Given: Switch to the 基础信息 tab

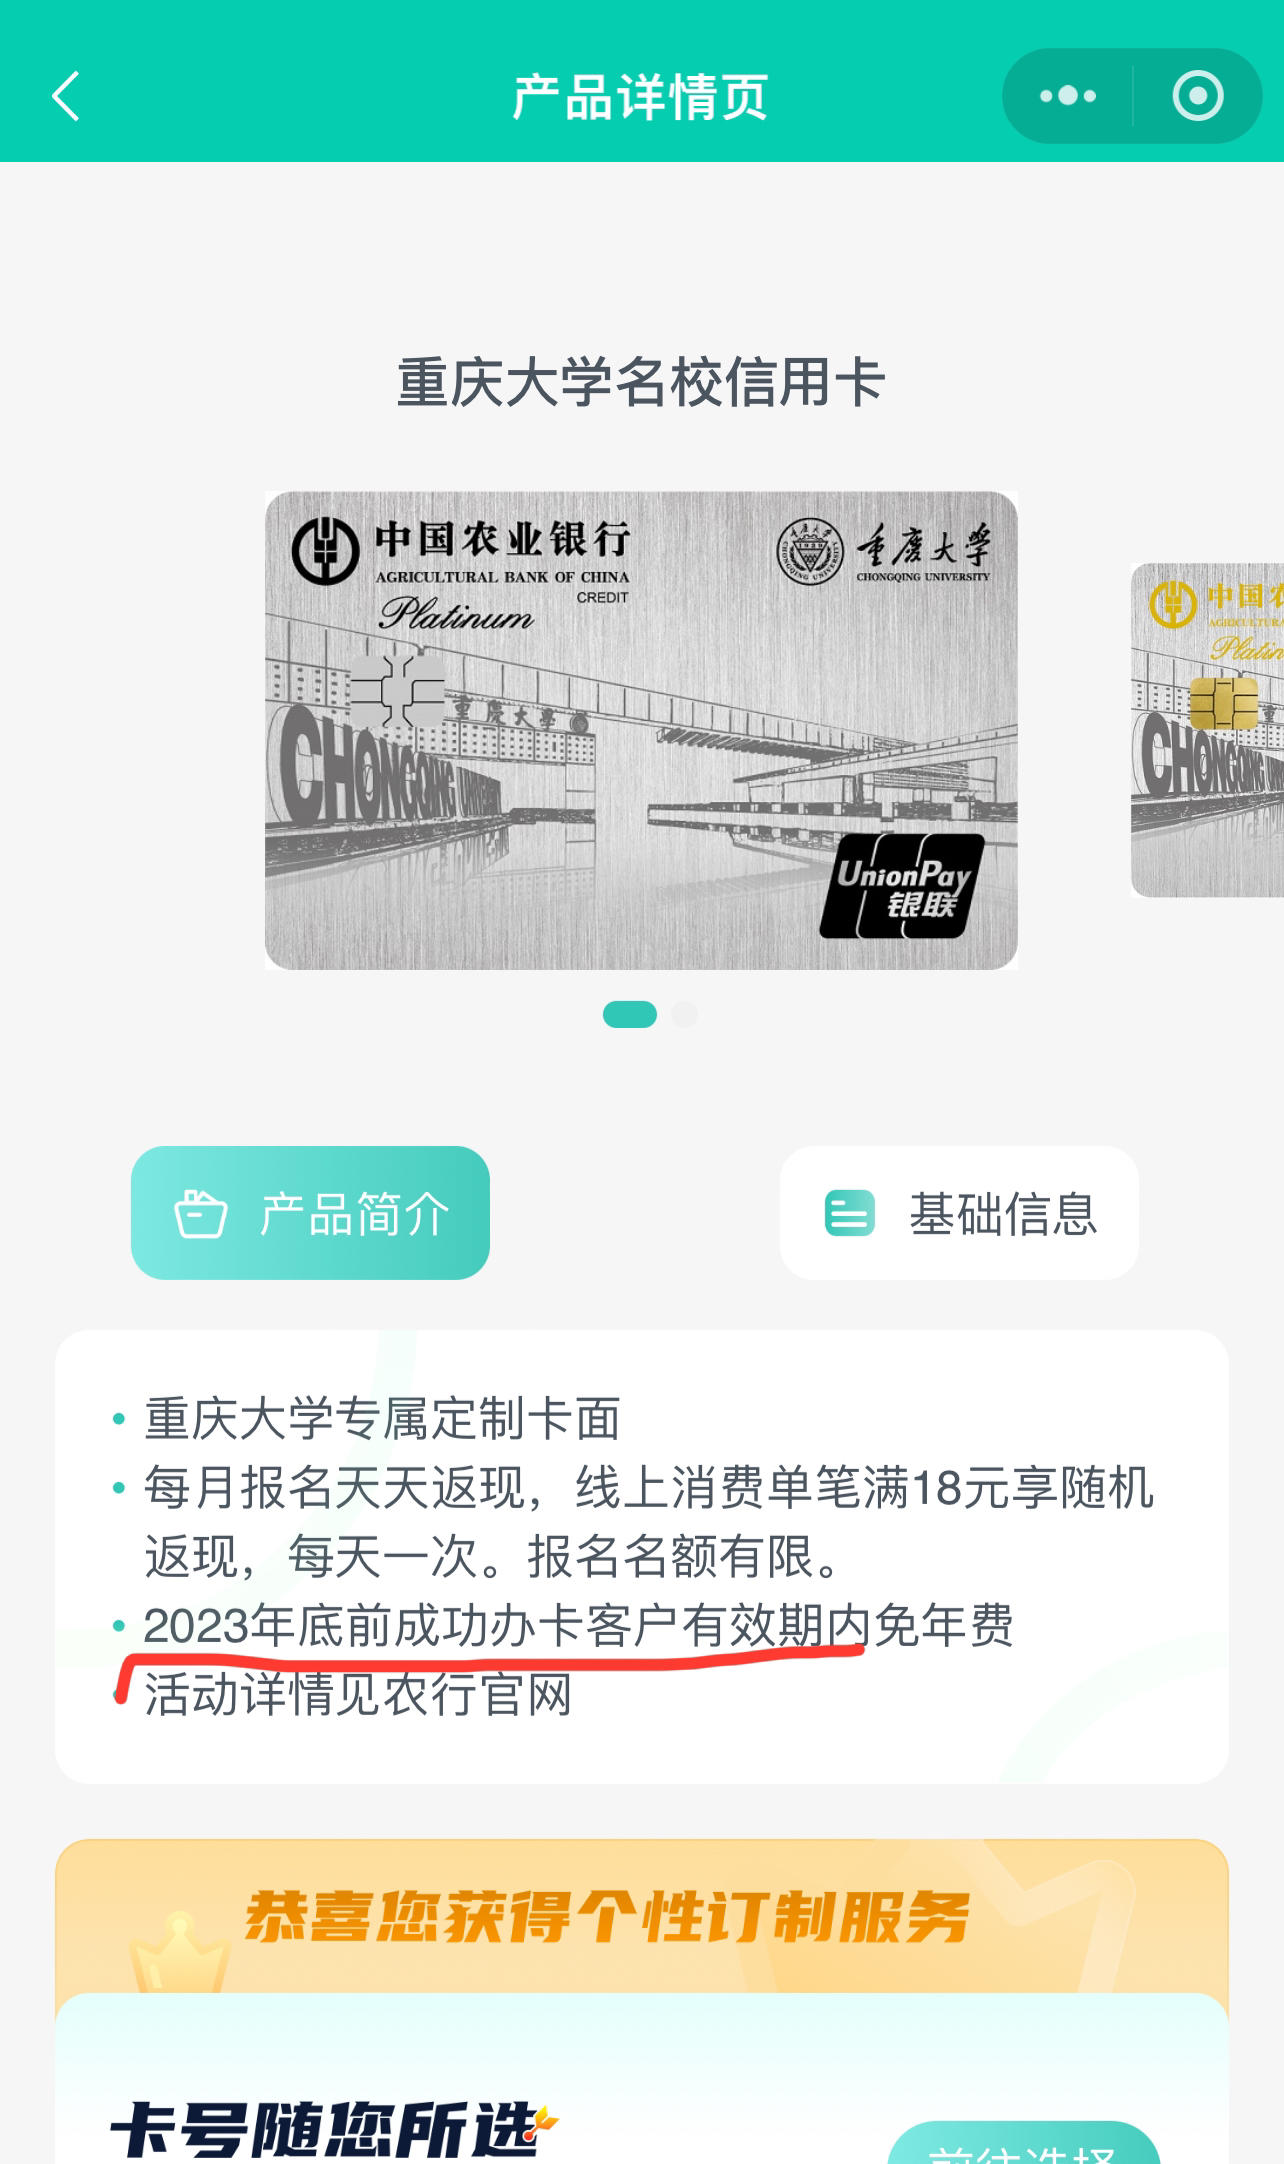Looking at the screenshot, I should (x=959, y=1212).
